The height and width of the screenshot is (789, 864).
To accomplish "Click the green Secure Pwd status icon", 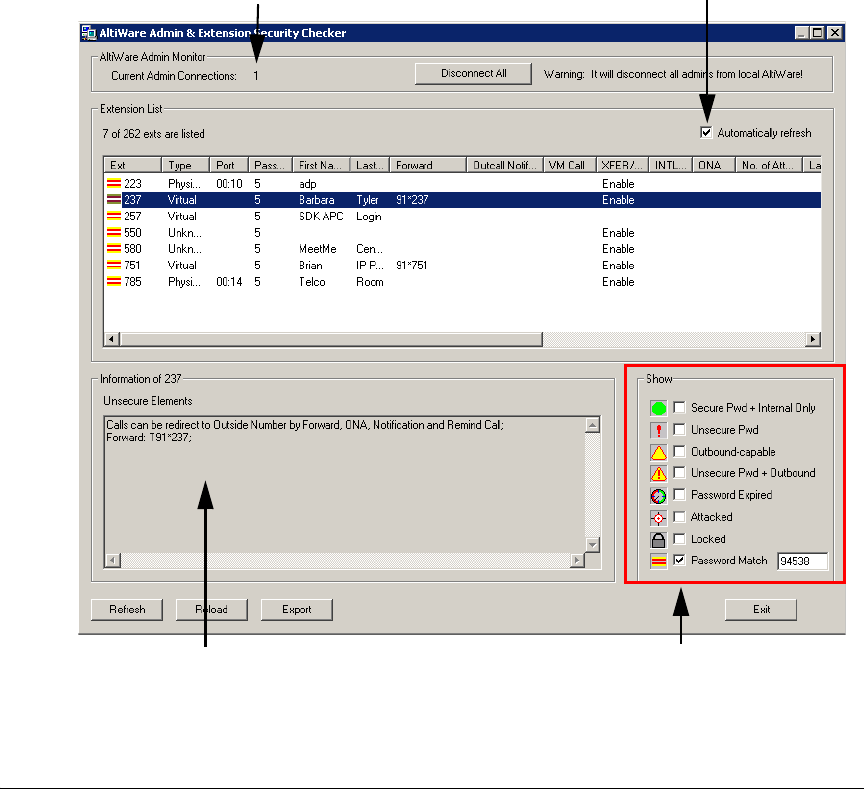I will (658, 408).
